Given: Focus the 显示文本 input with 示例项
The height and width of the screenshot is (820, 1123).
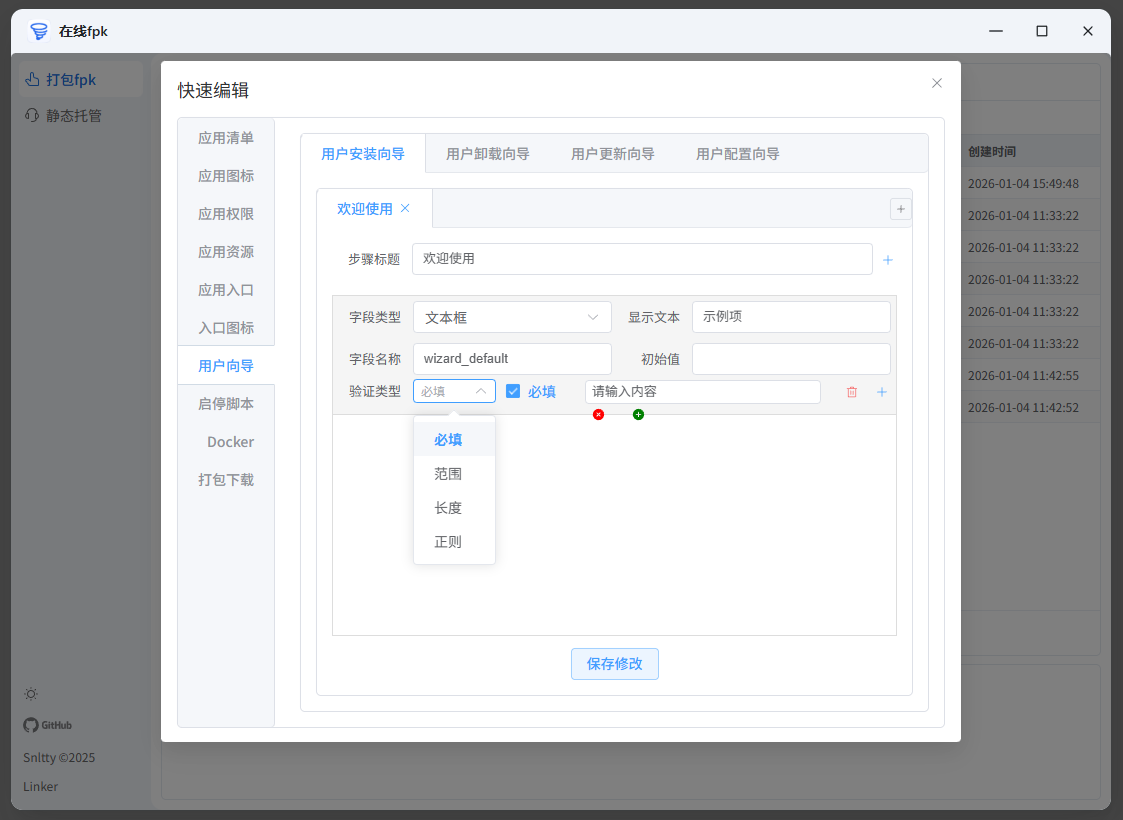Looking at the screenshot, I should click(x=791, y=317).
